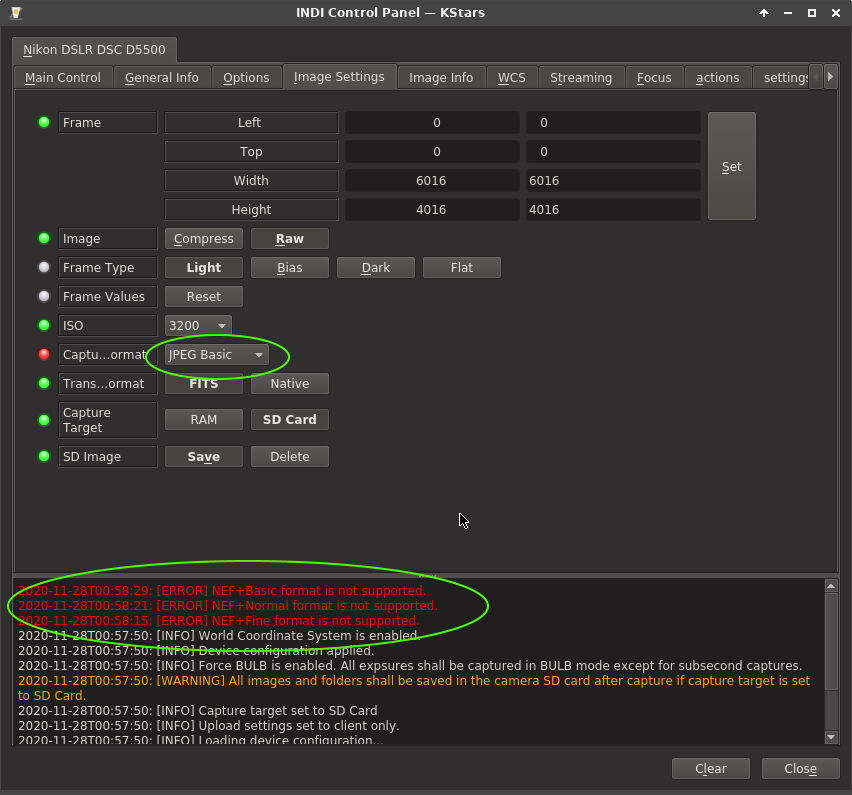
Task: Click the Height input field showing 4016
Action: (612, 209)
